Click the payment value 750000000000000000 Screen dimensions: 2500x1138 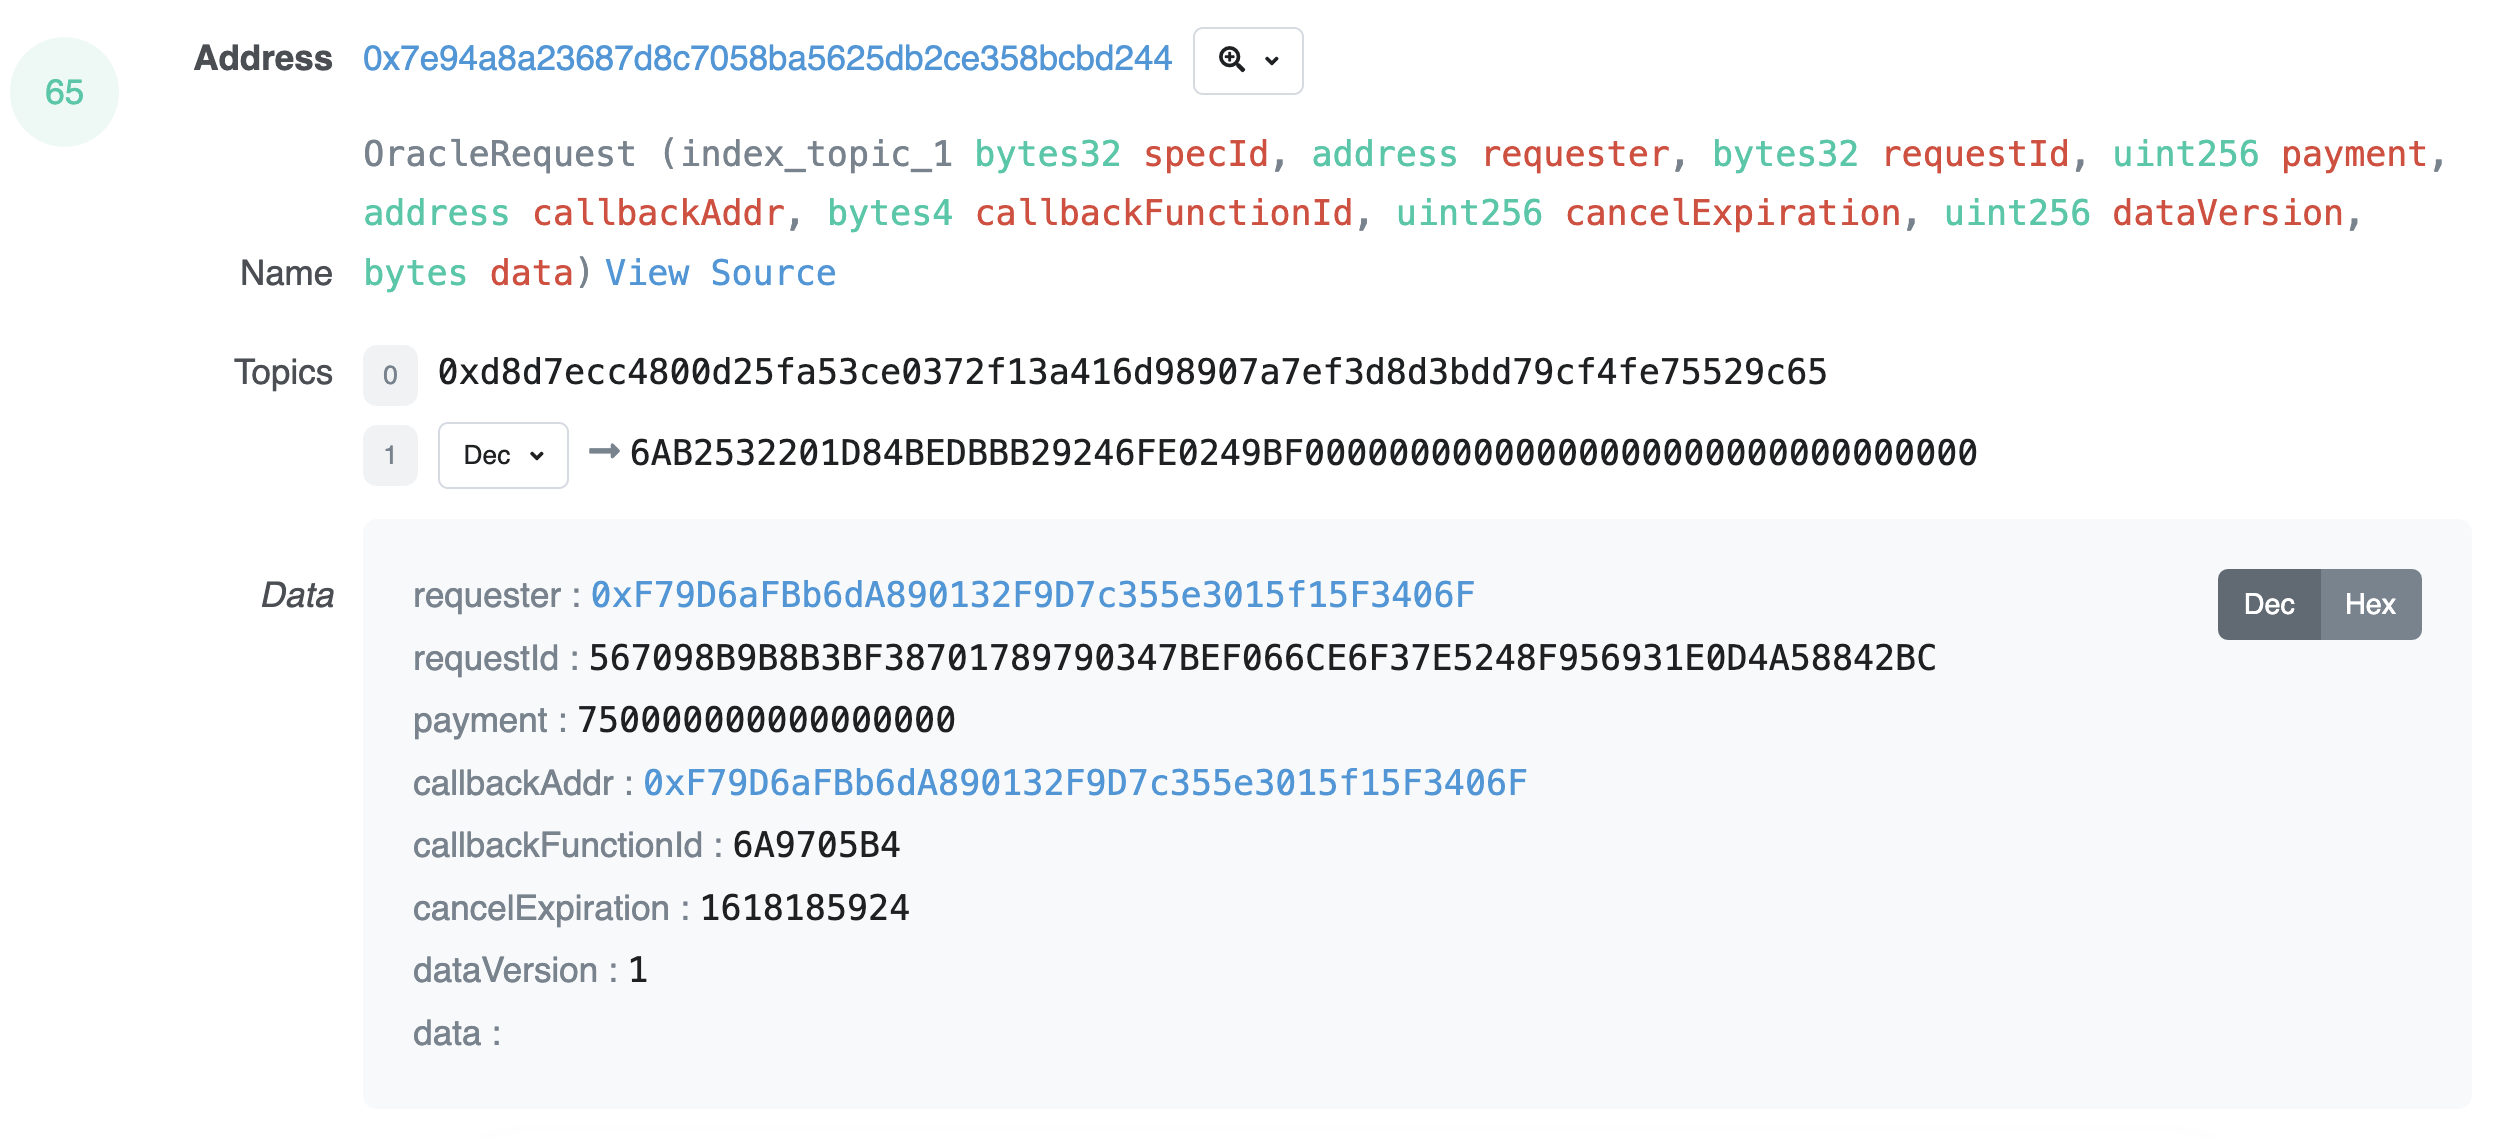pyautogui.click(x=766, y=720)
